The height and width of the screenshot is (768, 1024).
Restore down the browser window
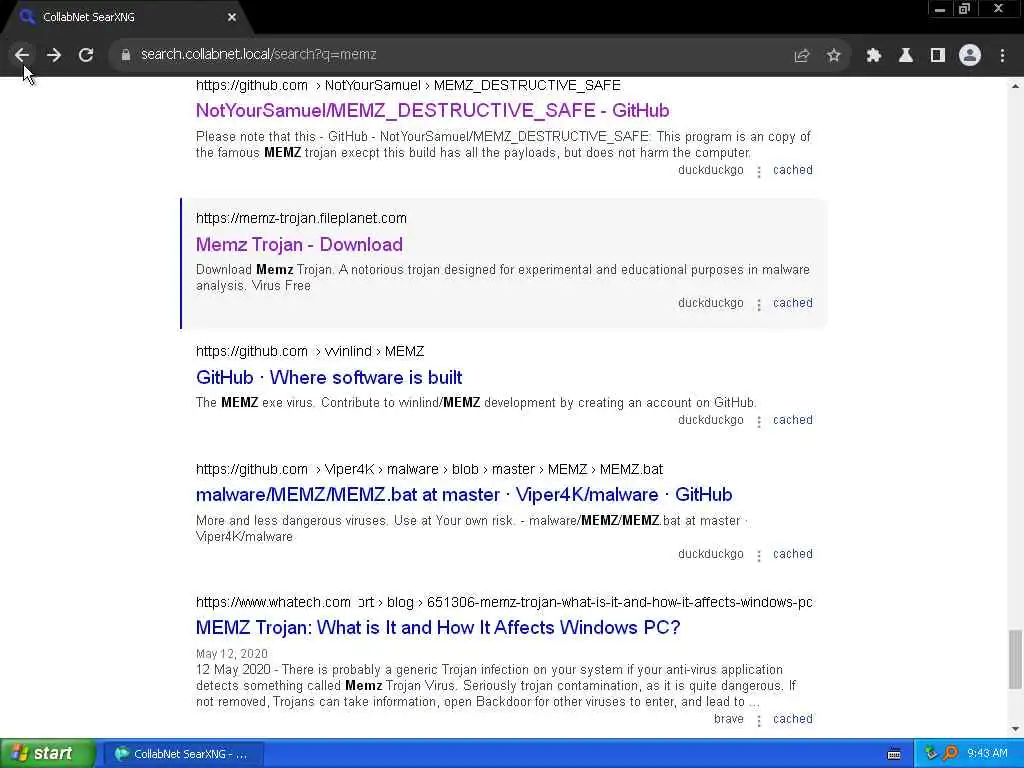pos(965,9)
